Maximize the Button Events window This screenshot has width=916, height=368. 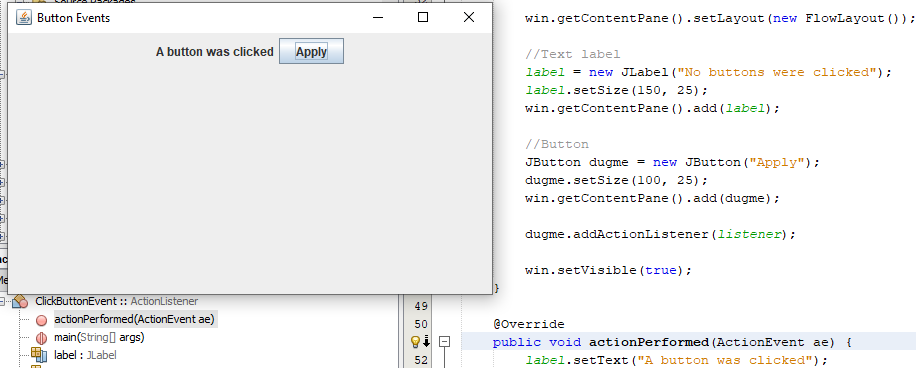423,18
